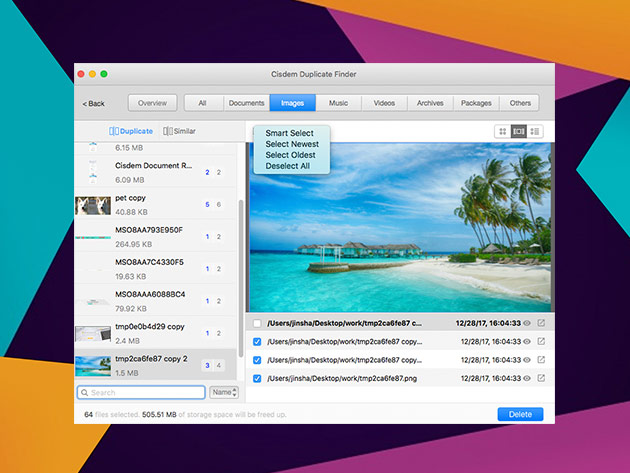Open the All files tab
This screenshot has height=473, width=630.
click(x=203, y=103)
